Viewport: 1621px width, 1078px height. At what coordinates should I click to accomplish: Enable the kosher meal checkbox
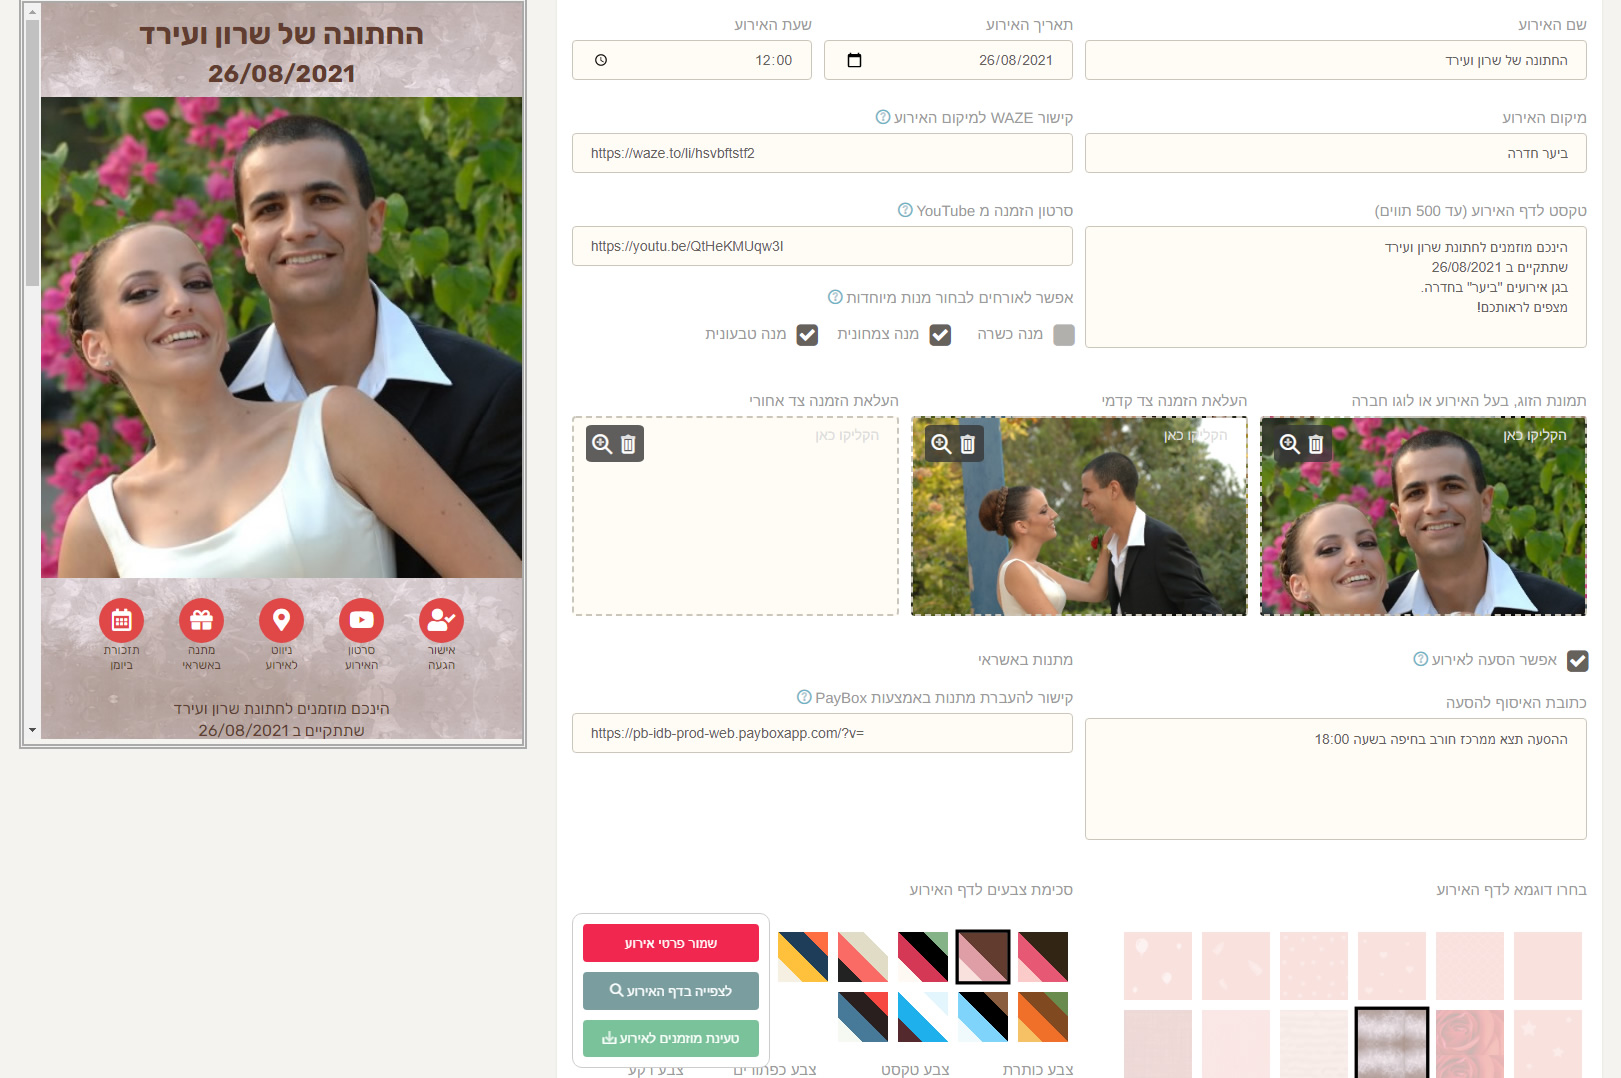(x=1064, y=335)
